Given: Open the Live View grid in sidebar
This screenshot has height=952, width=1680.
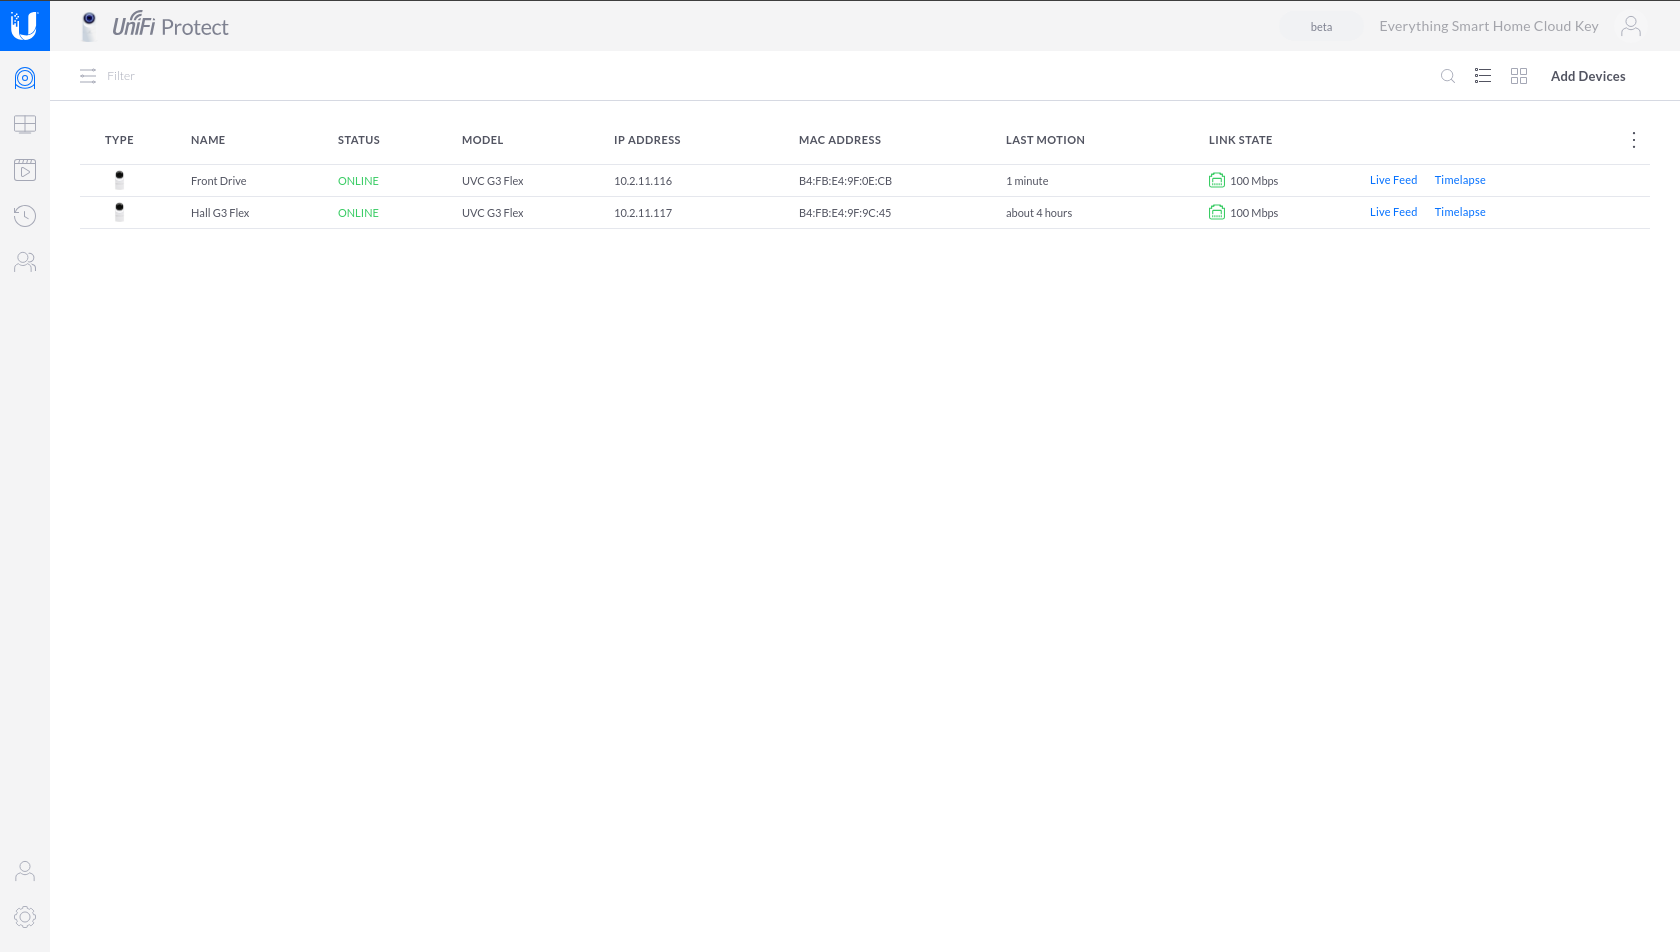Looking at the screenshot, I should [25, 124].
